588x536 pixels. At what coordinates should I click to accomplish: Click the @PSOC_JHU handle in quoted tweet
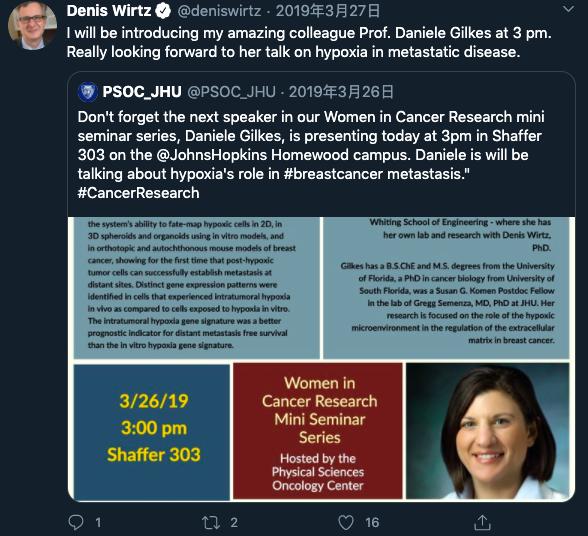[231, 92]
